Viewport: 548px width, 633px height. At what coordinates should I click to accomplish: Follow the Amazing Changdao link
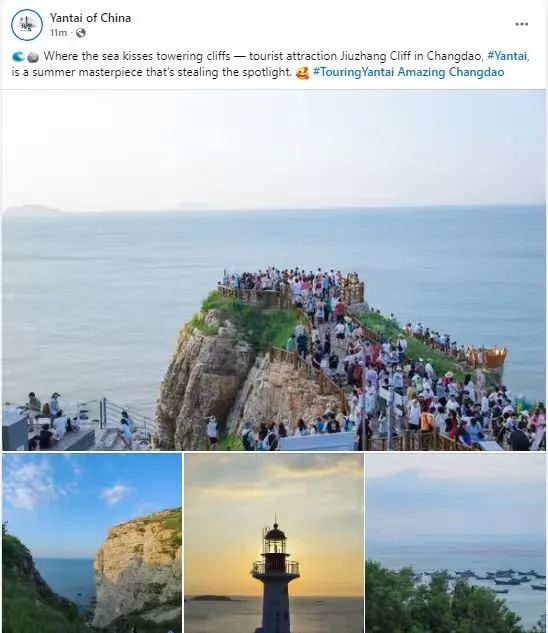(x=451, y=72)
